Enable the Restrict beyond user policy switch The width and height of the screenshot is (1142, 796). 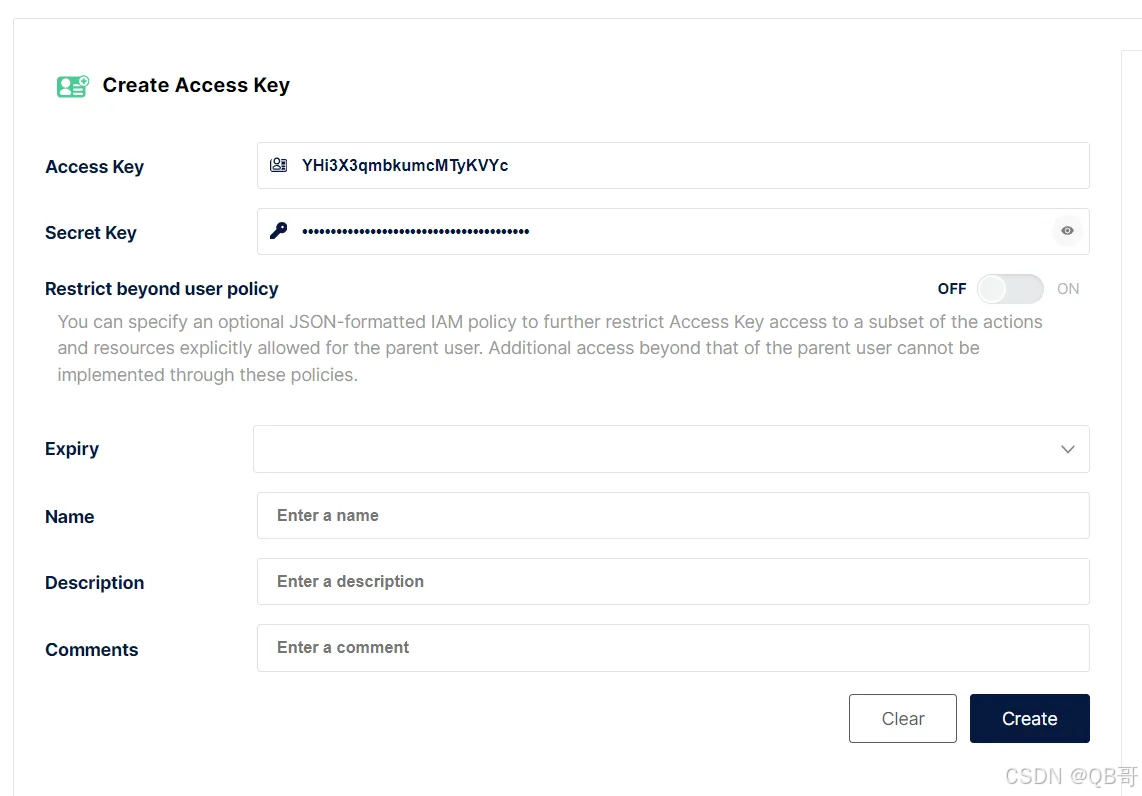tap(1009, 289)
